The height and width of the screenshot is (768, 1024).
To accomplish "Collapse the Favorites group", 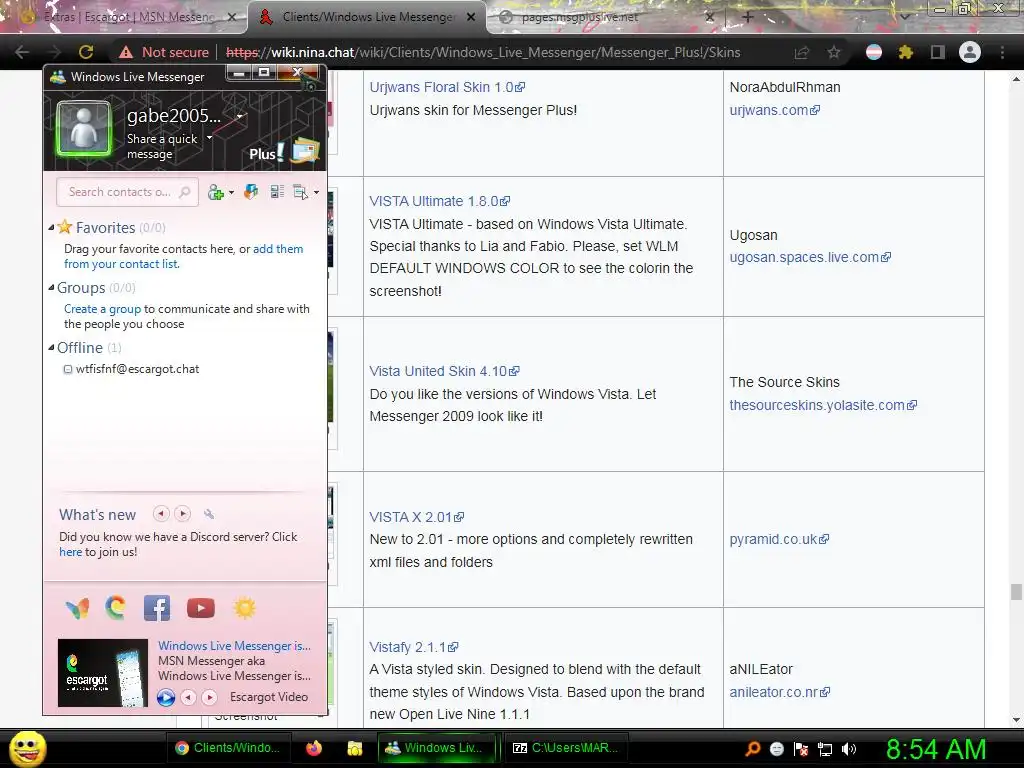I will click(x=51, y=228).
